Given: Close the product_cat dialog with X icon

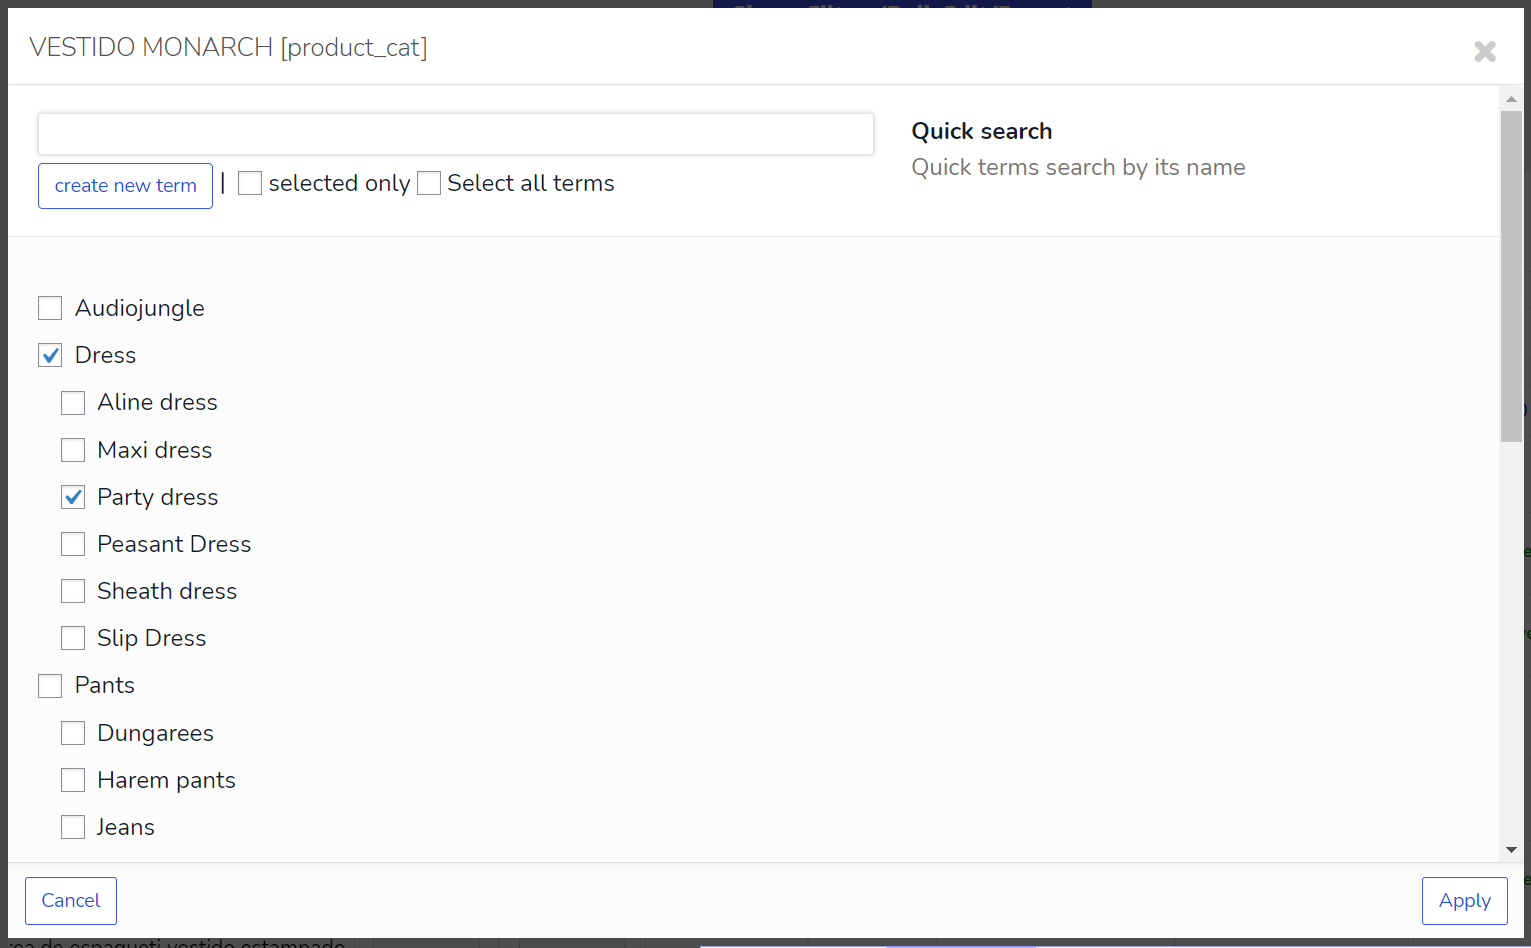Looking at the screenshot, I should [x=1485, y=51].
